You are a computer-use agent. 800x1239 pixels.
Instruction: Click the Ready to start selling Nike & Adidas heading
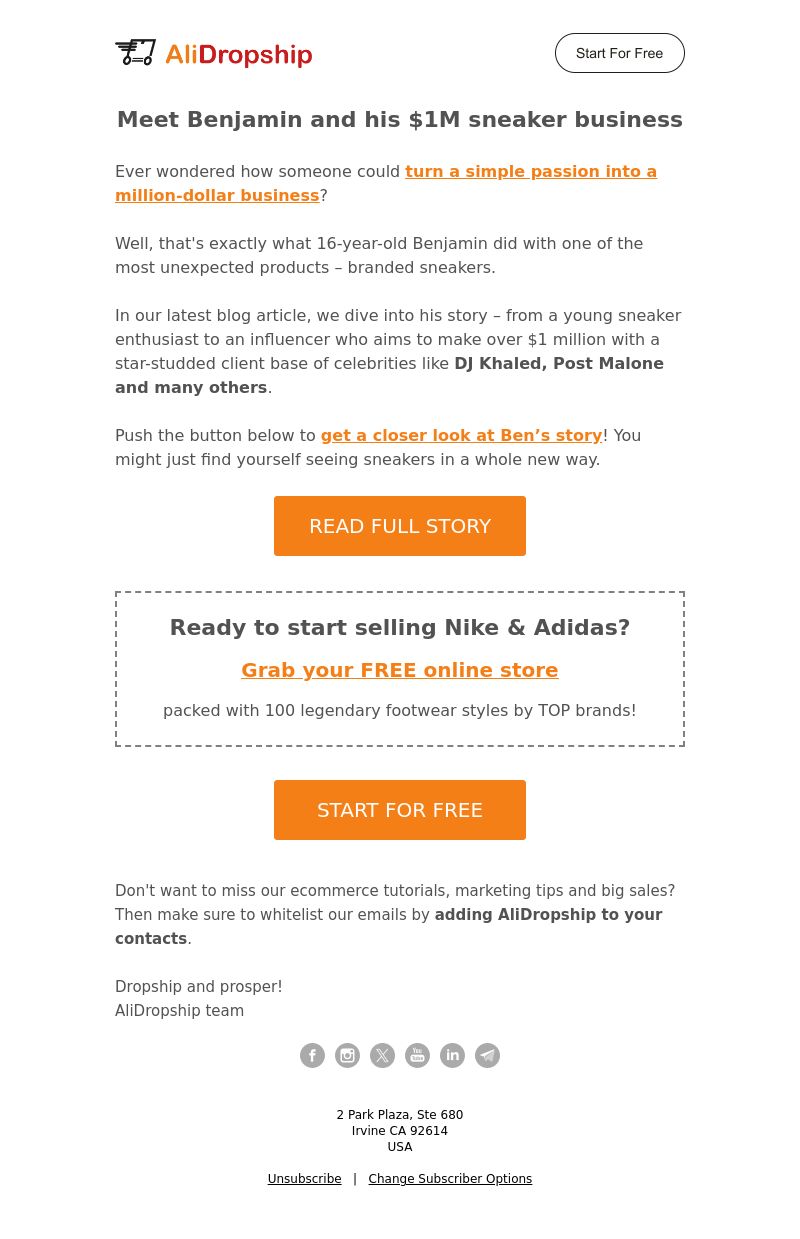click(x=400, y=628)
